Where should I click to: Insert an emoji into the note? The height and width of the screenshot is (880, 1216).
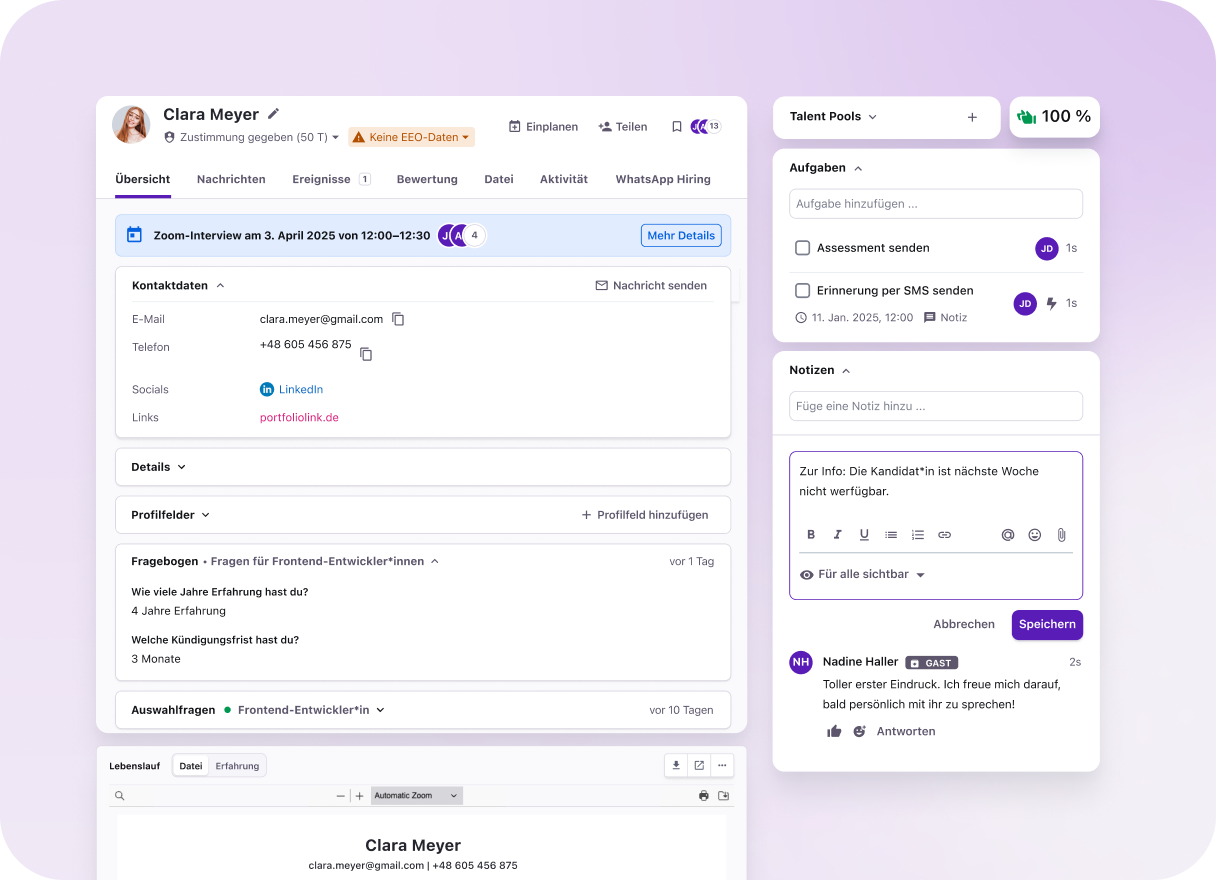(1035, 535)
